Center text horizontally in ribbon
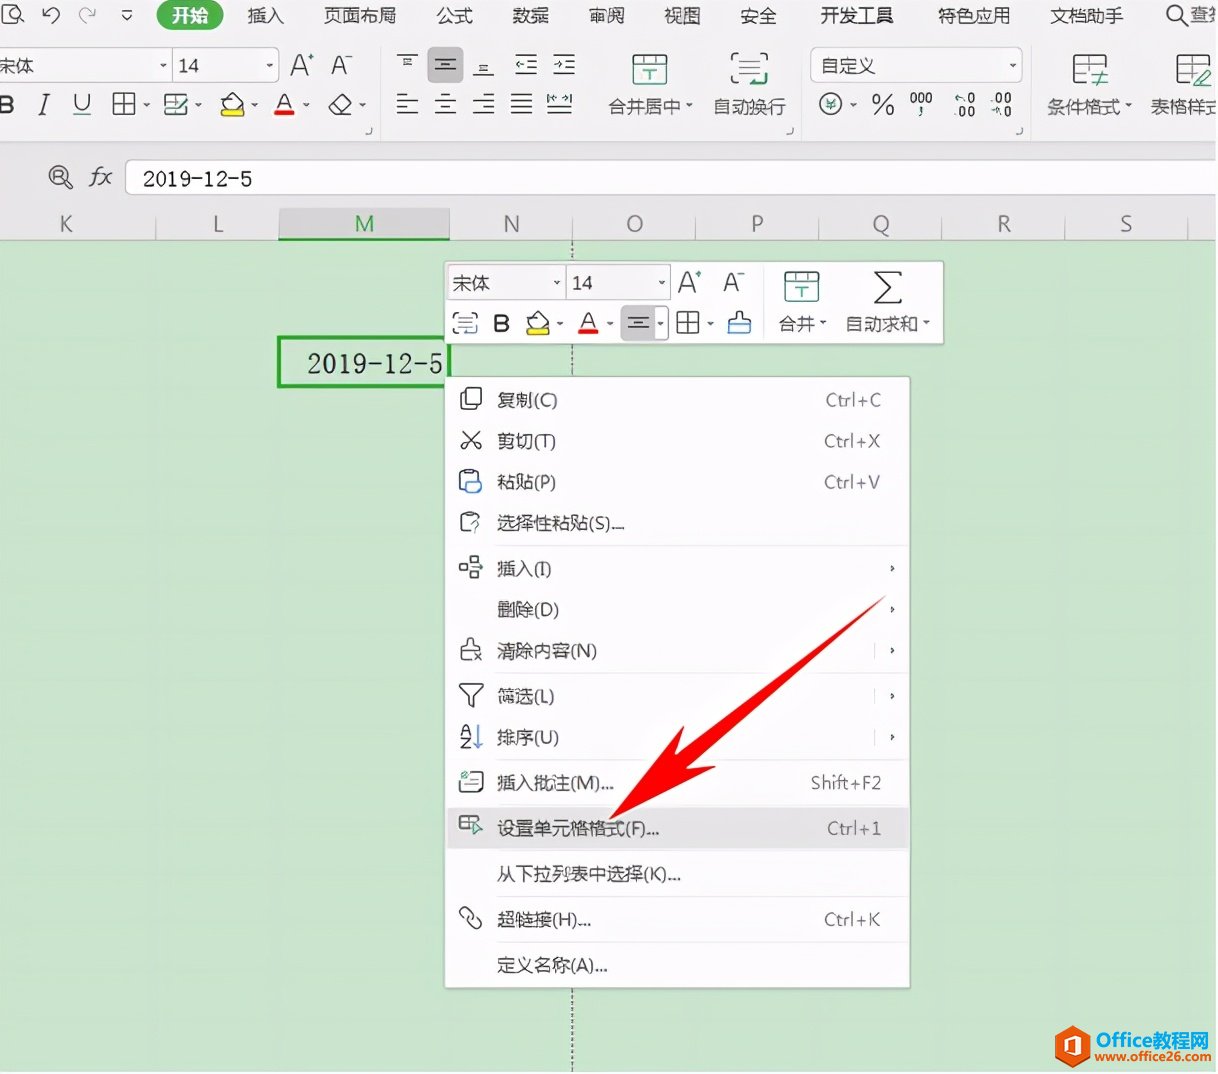This screenshot has width=1218, height=1074. (x=445, y=104)
